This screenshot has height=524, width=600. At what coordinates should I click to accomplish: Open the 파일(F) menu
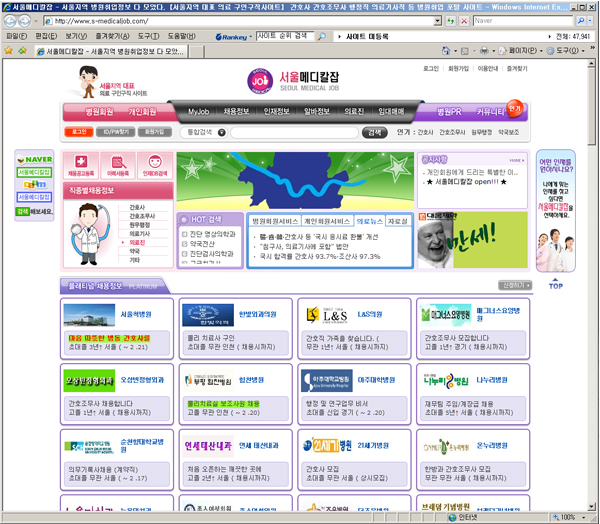click(x=16, y=36)
